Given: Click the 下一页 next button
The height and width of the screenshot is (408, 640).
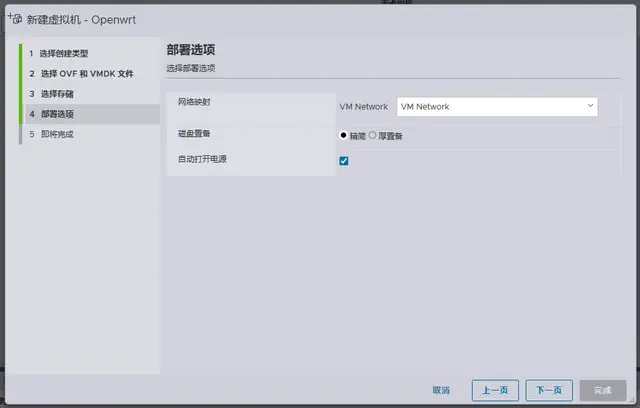Looking at the screenshot, I should coord(549,390).
